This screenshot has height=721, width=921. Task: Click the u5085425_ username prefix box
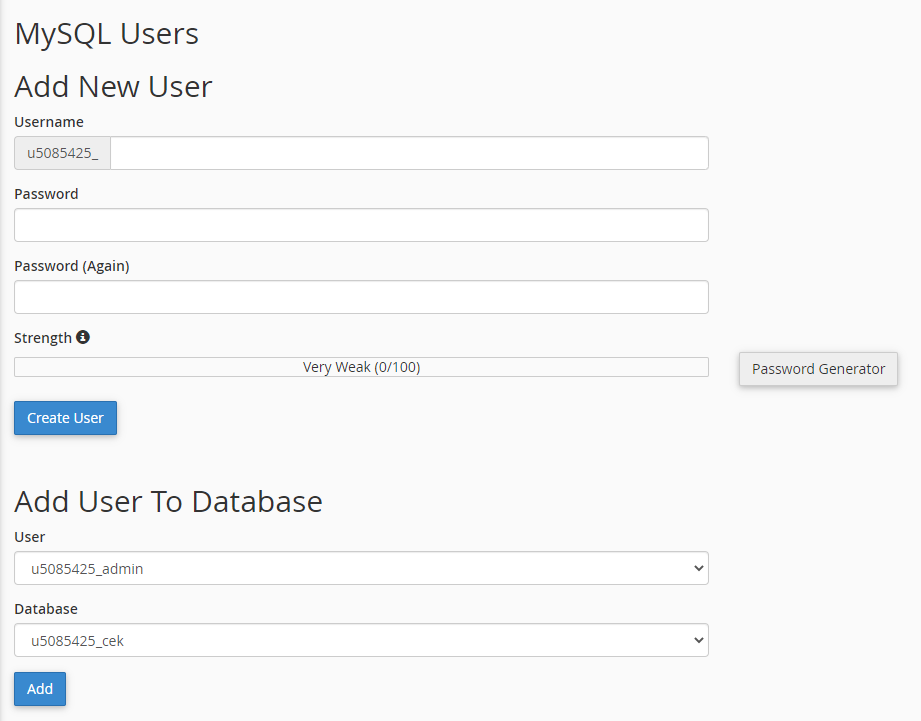62,153
